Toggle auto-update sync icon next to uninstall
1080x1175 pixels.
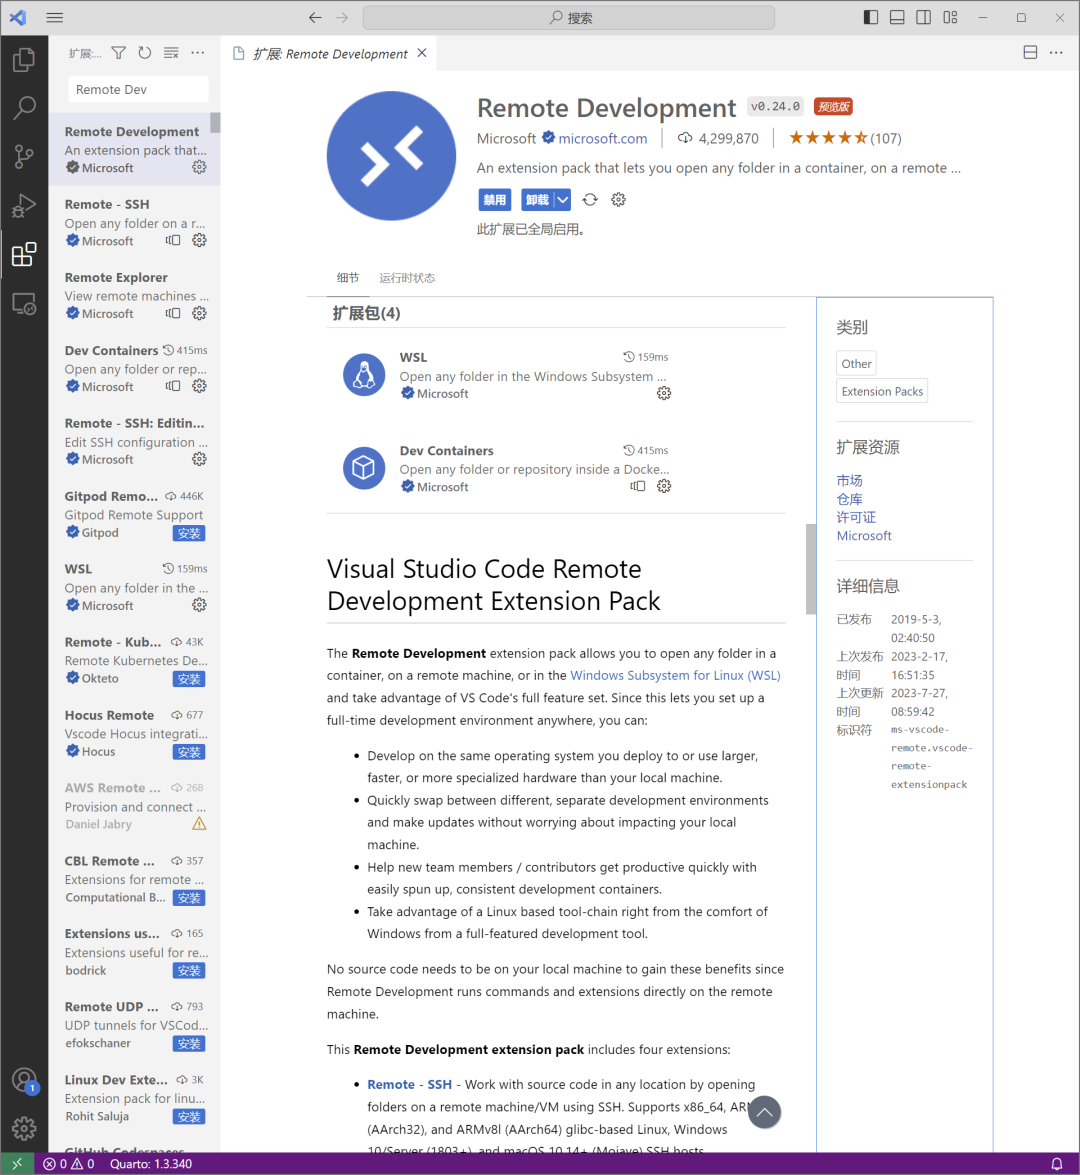pyautogui.click(x=590, y=199)
